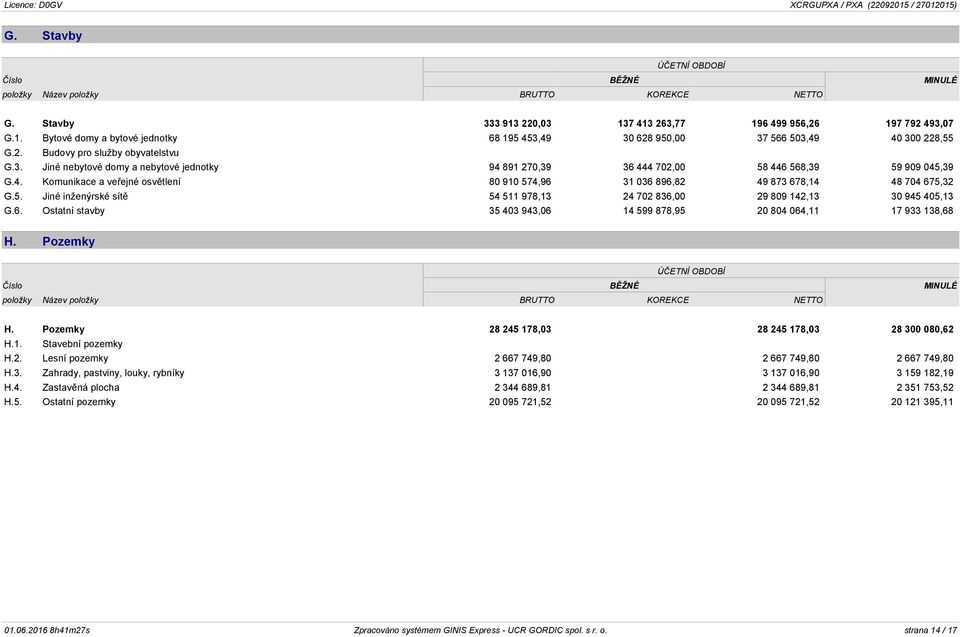Select value 49 873 678,14
This screenshot has height=637, width=960.
788,182
